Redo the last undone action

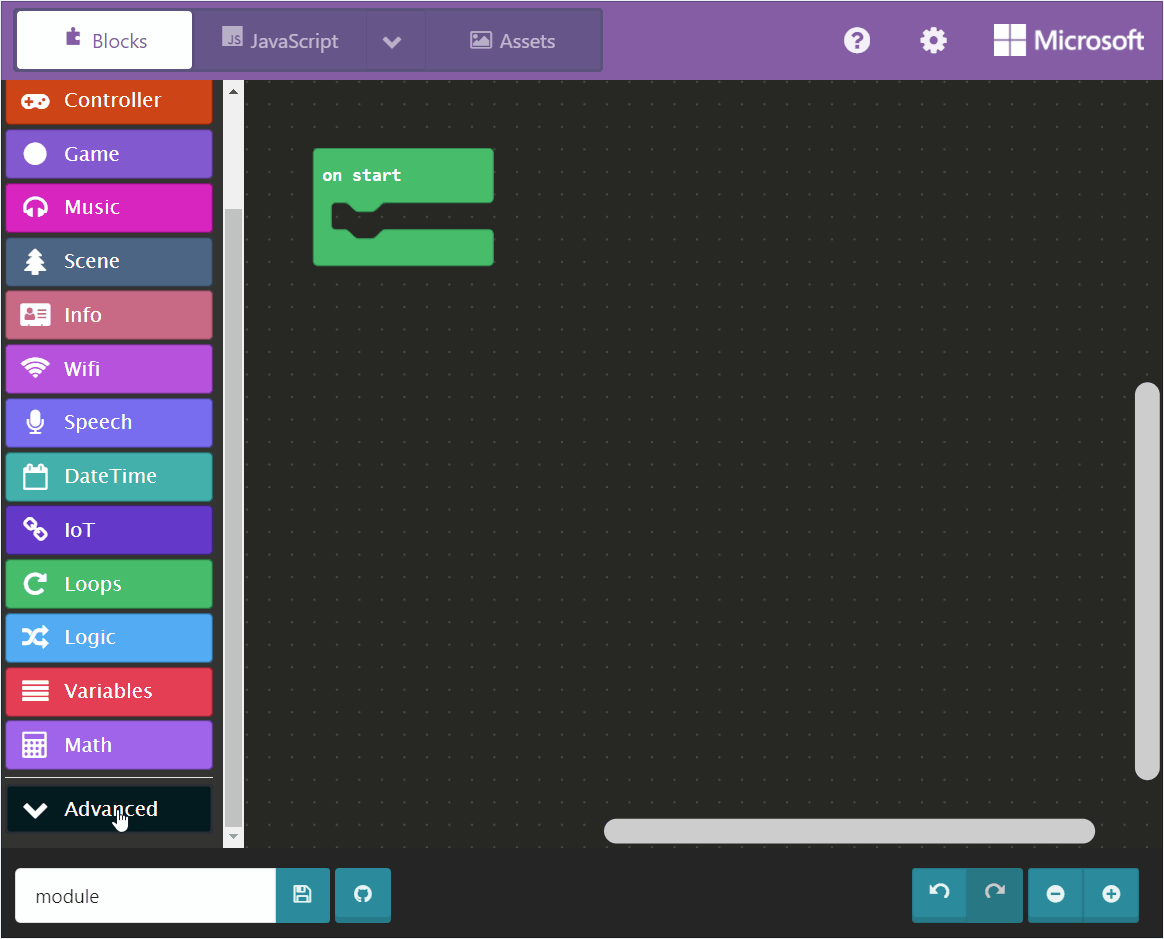pyautogui.click(x=994, y=893)
